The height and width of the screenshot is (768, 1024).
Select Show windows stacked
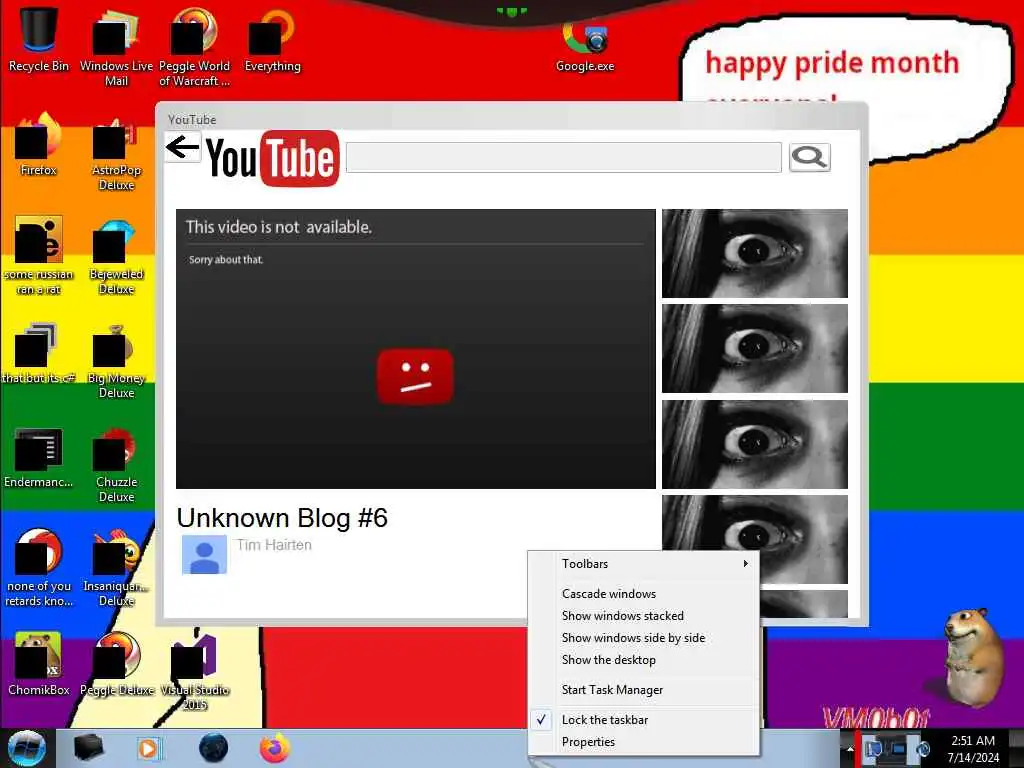643,616
